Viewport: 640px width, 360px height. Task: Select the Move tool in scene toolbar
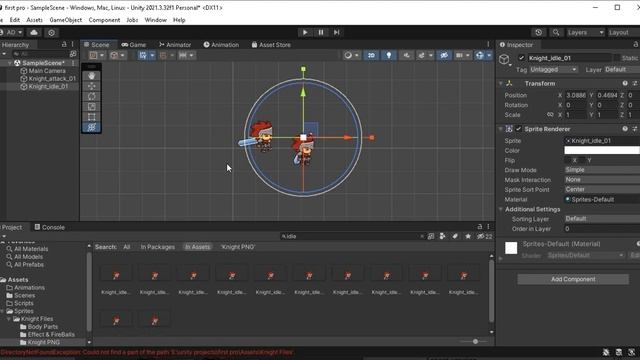(x=91, y=86)
